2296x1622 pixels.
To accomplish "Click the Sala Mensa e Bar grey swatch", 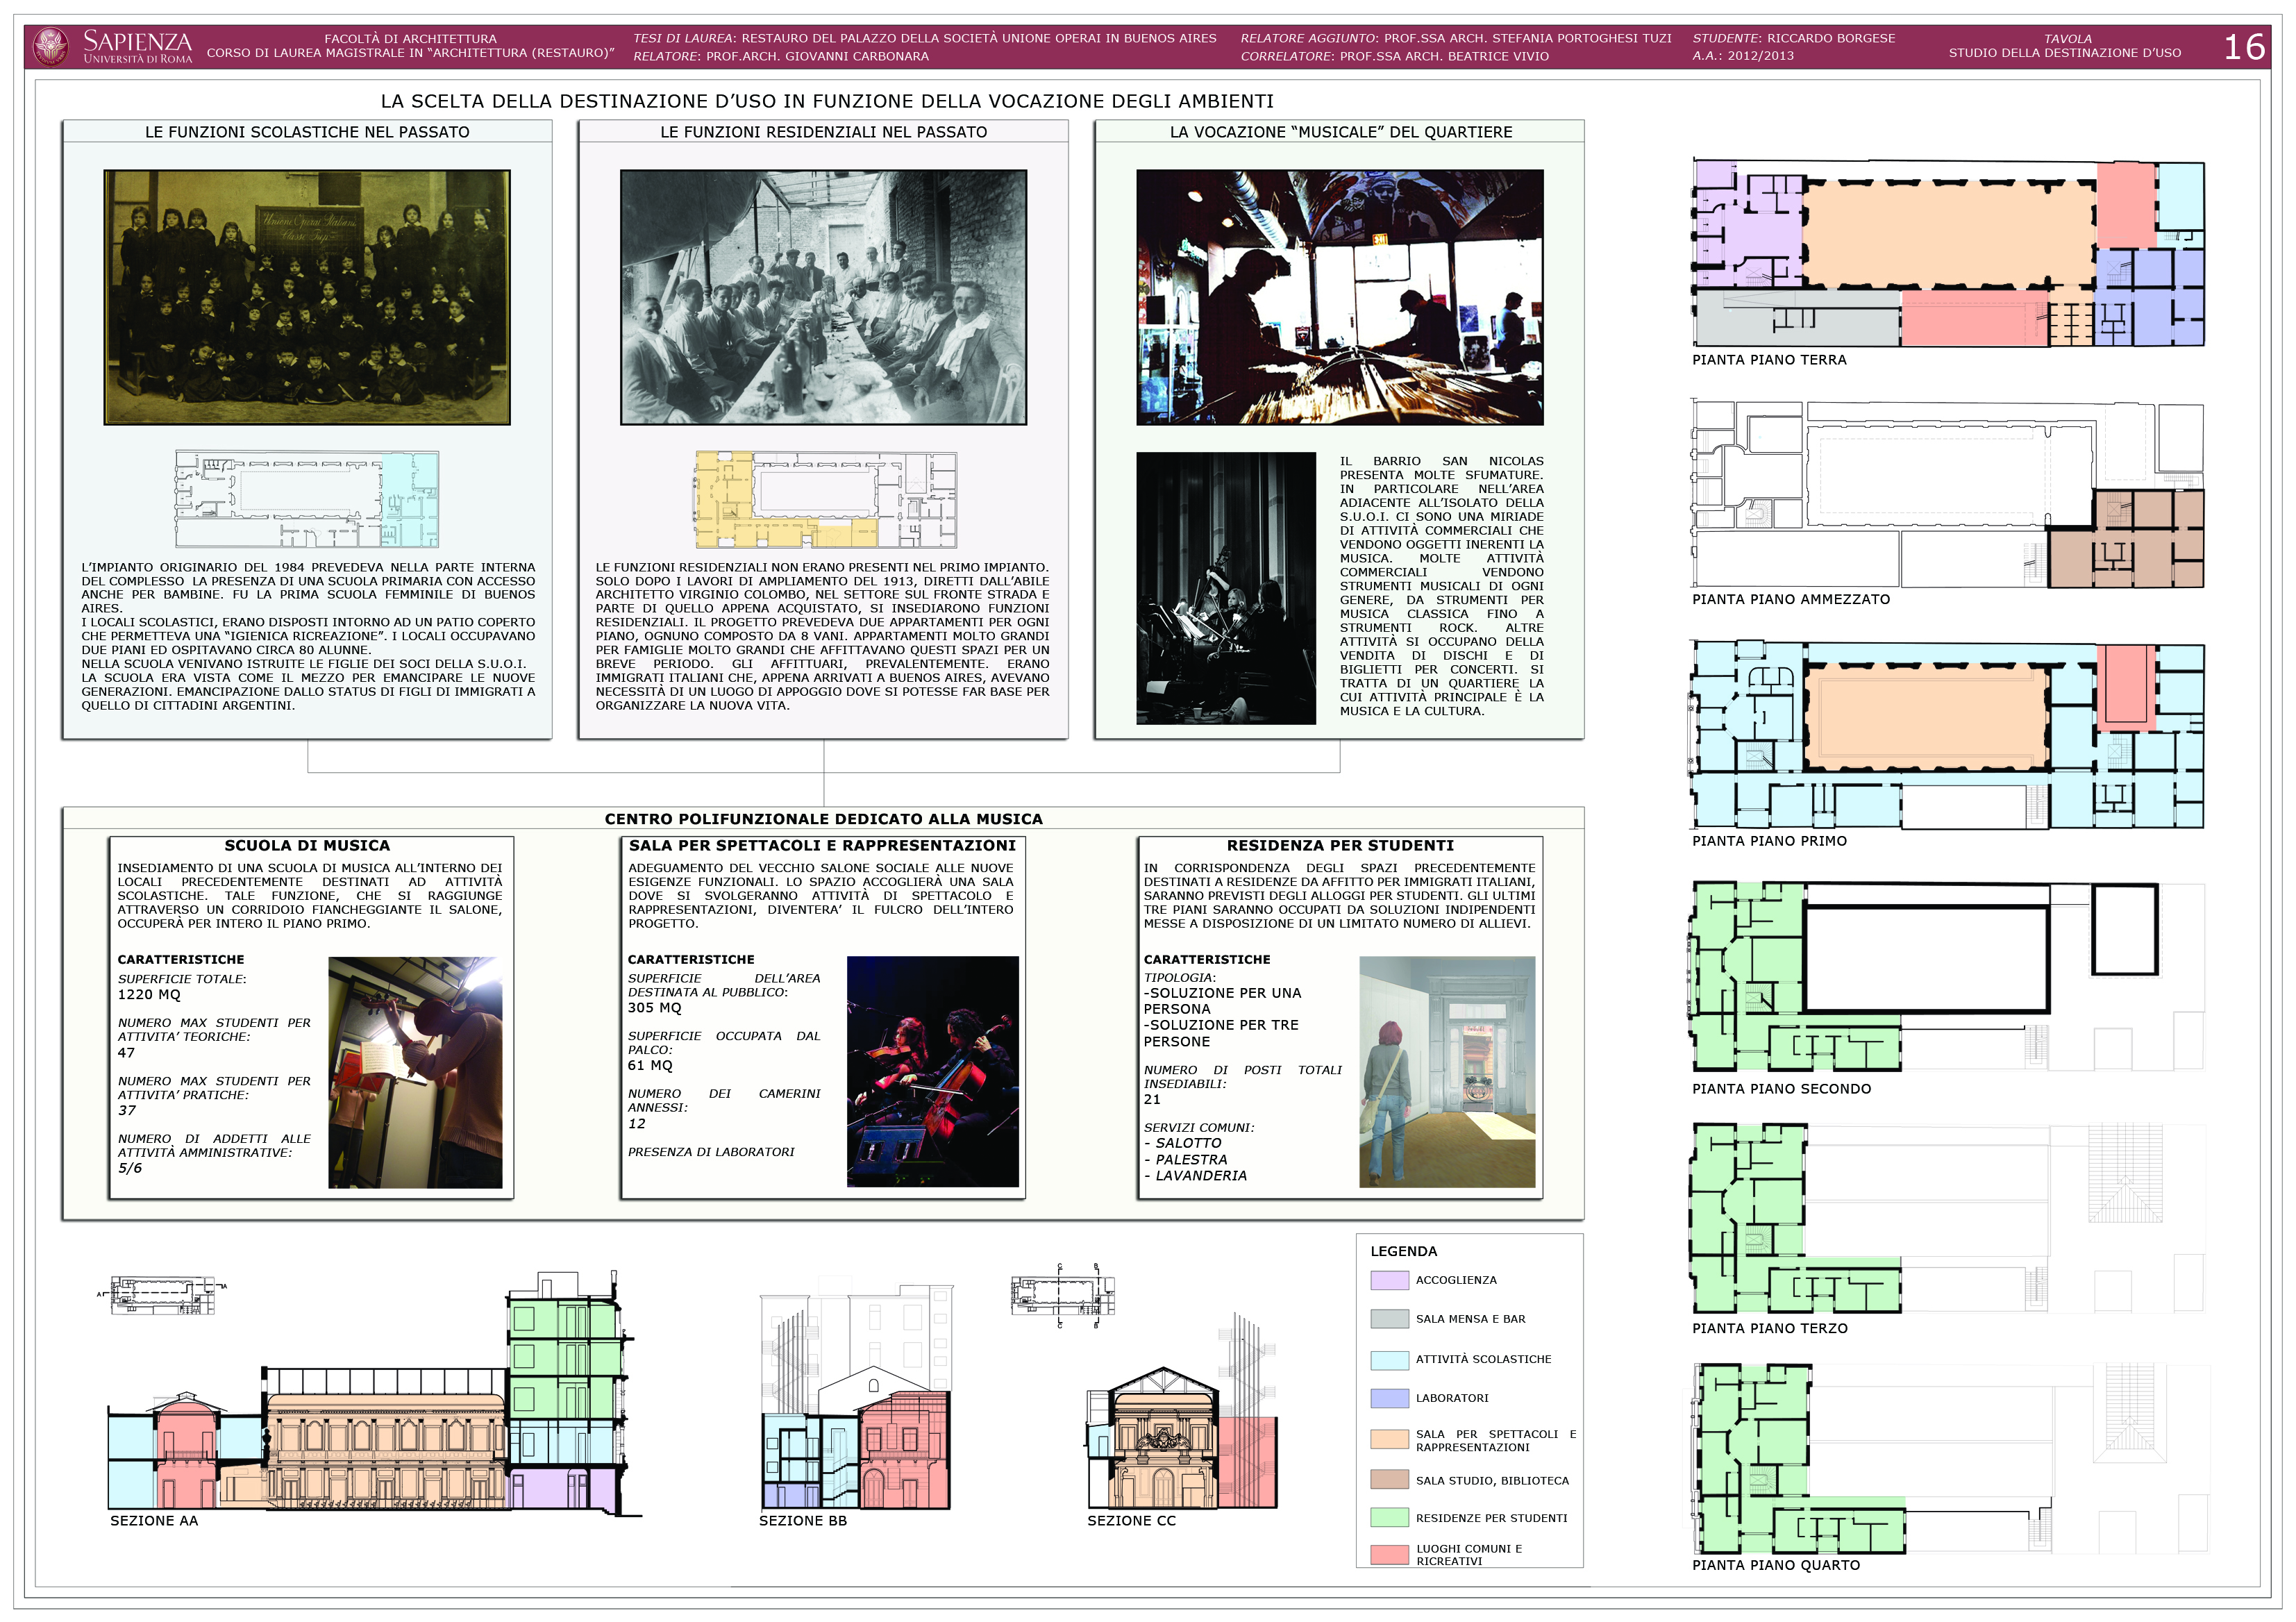I will (1389, 1319).
